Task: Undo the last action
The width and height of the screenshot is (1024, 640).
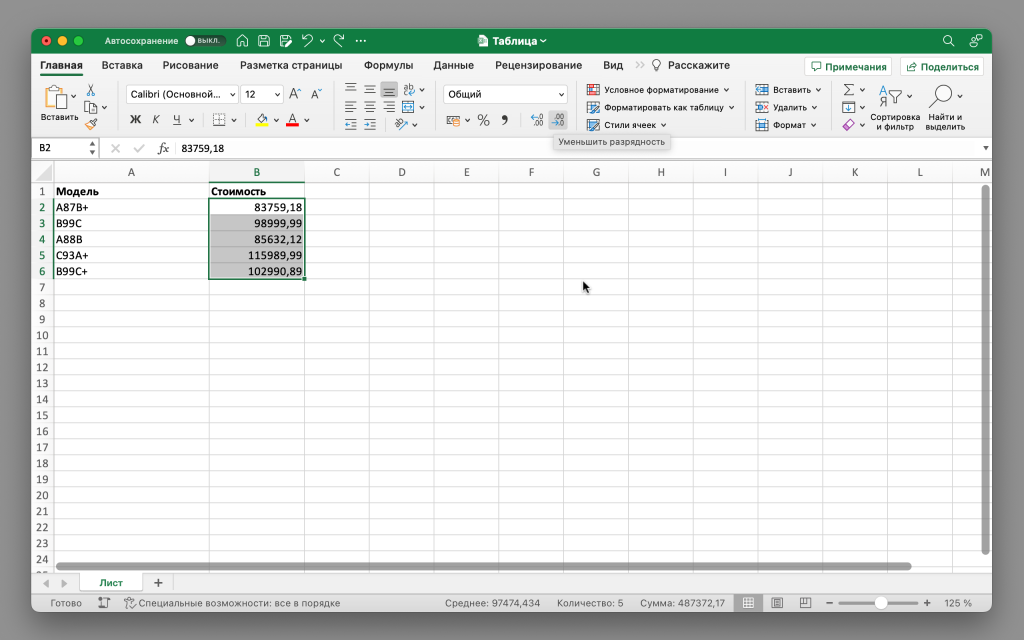Action: (307, 40)
